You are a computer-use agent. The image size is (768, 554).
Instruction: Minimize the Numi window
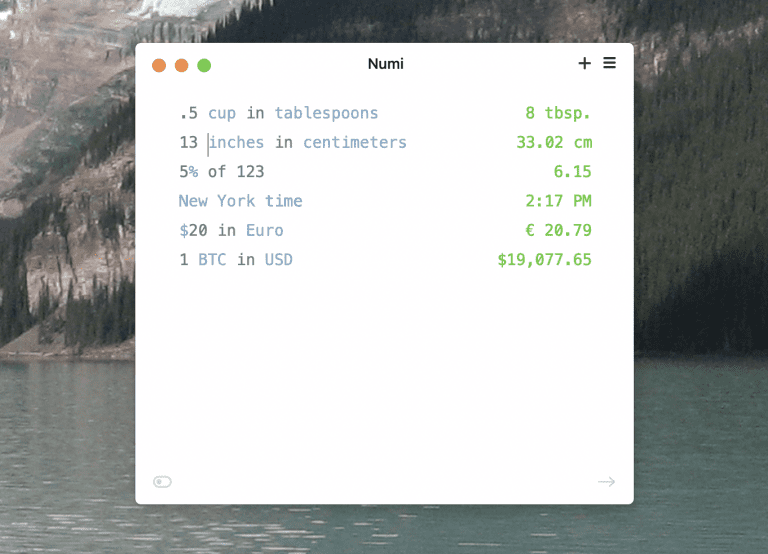pos(181,66)
